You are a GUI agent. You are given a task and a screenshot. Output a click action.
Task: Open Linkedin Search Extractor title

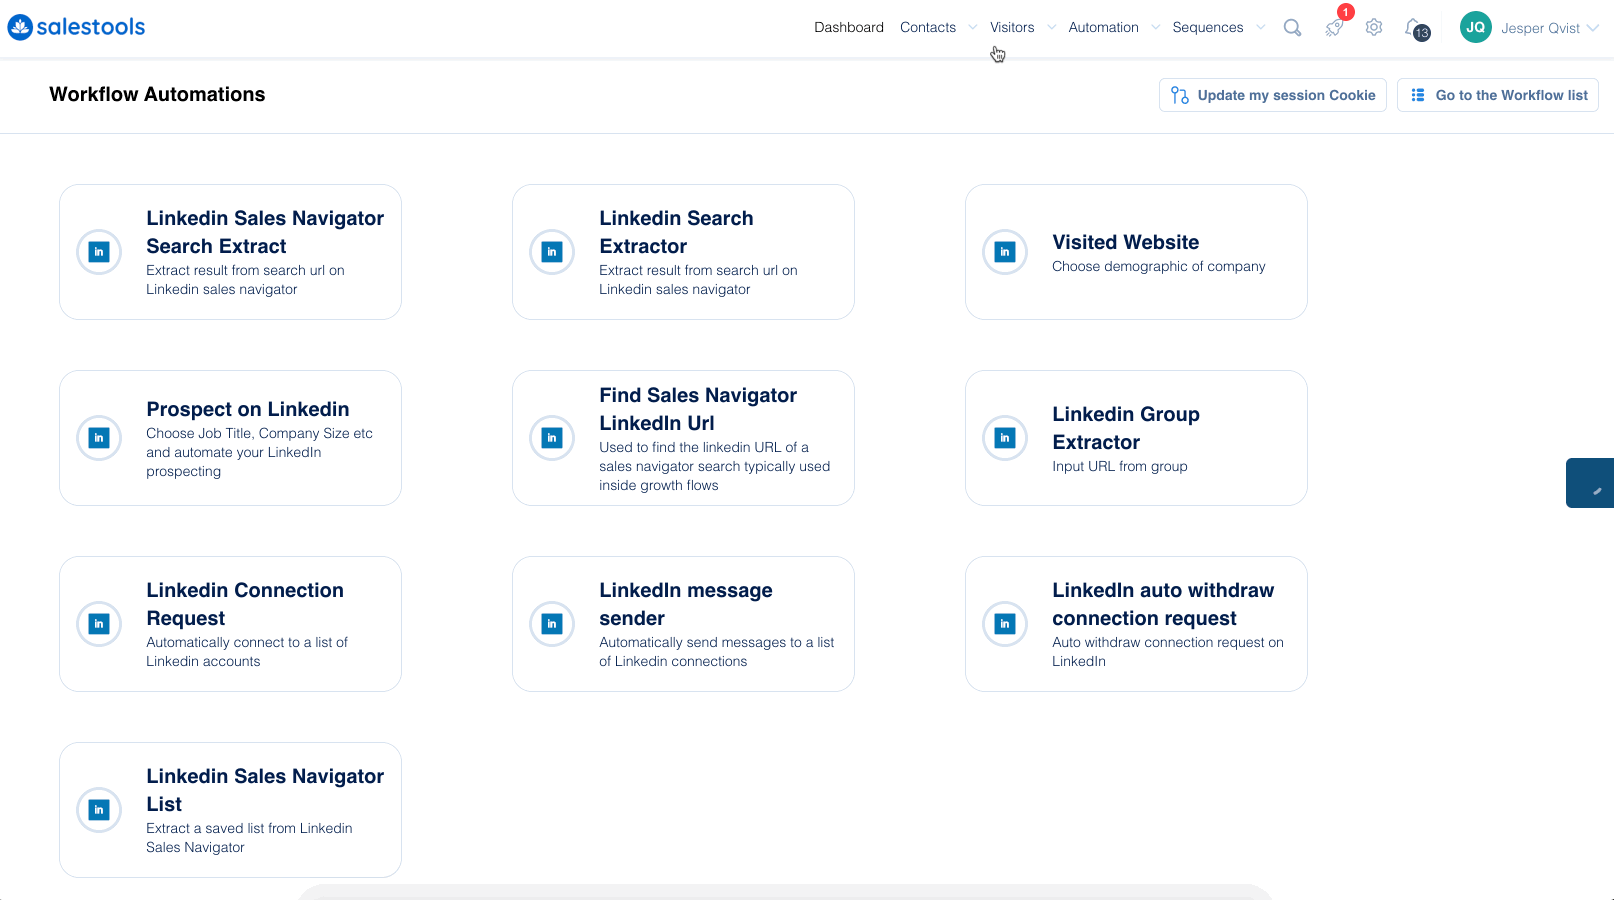pos(676,232)
